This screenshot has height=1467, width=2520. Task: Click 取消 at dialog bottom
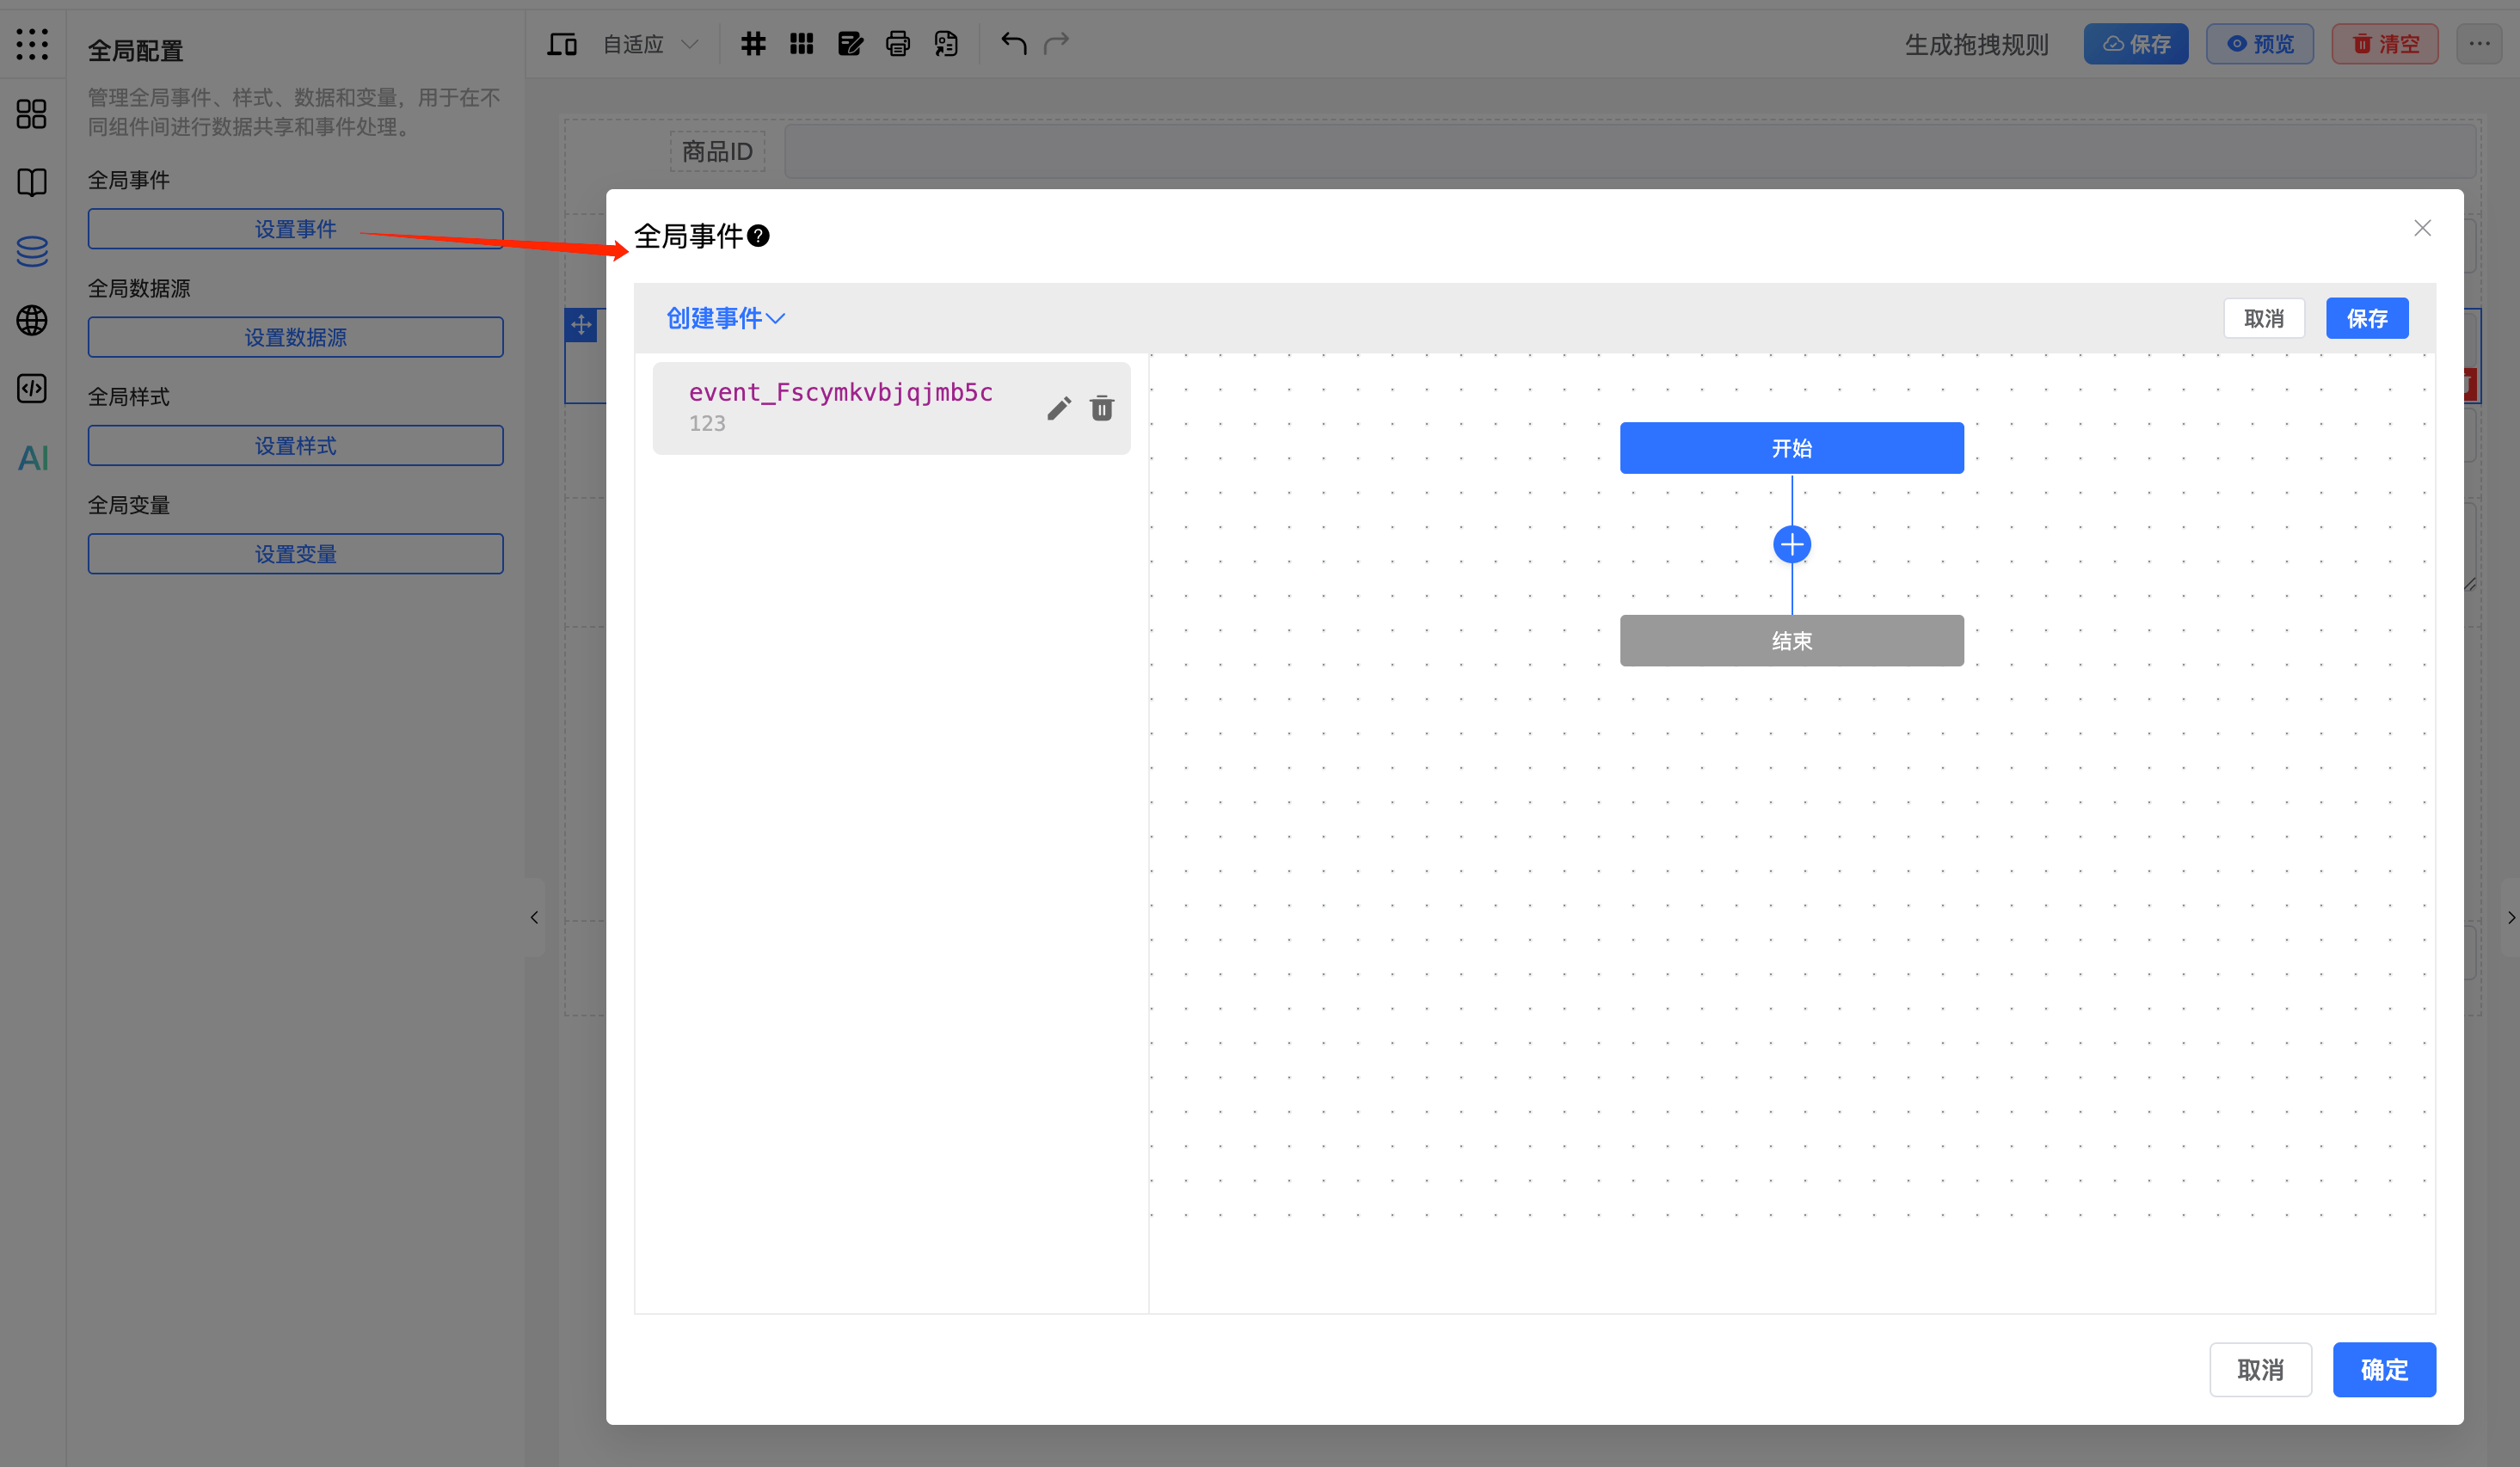pos(2259,1369)
